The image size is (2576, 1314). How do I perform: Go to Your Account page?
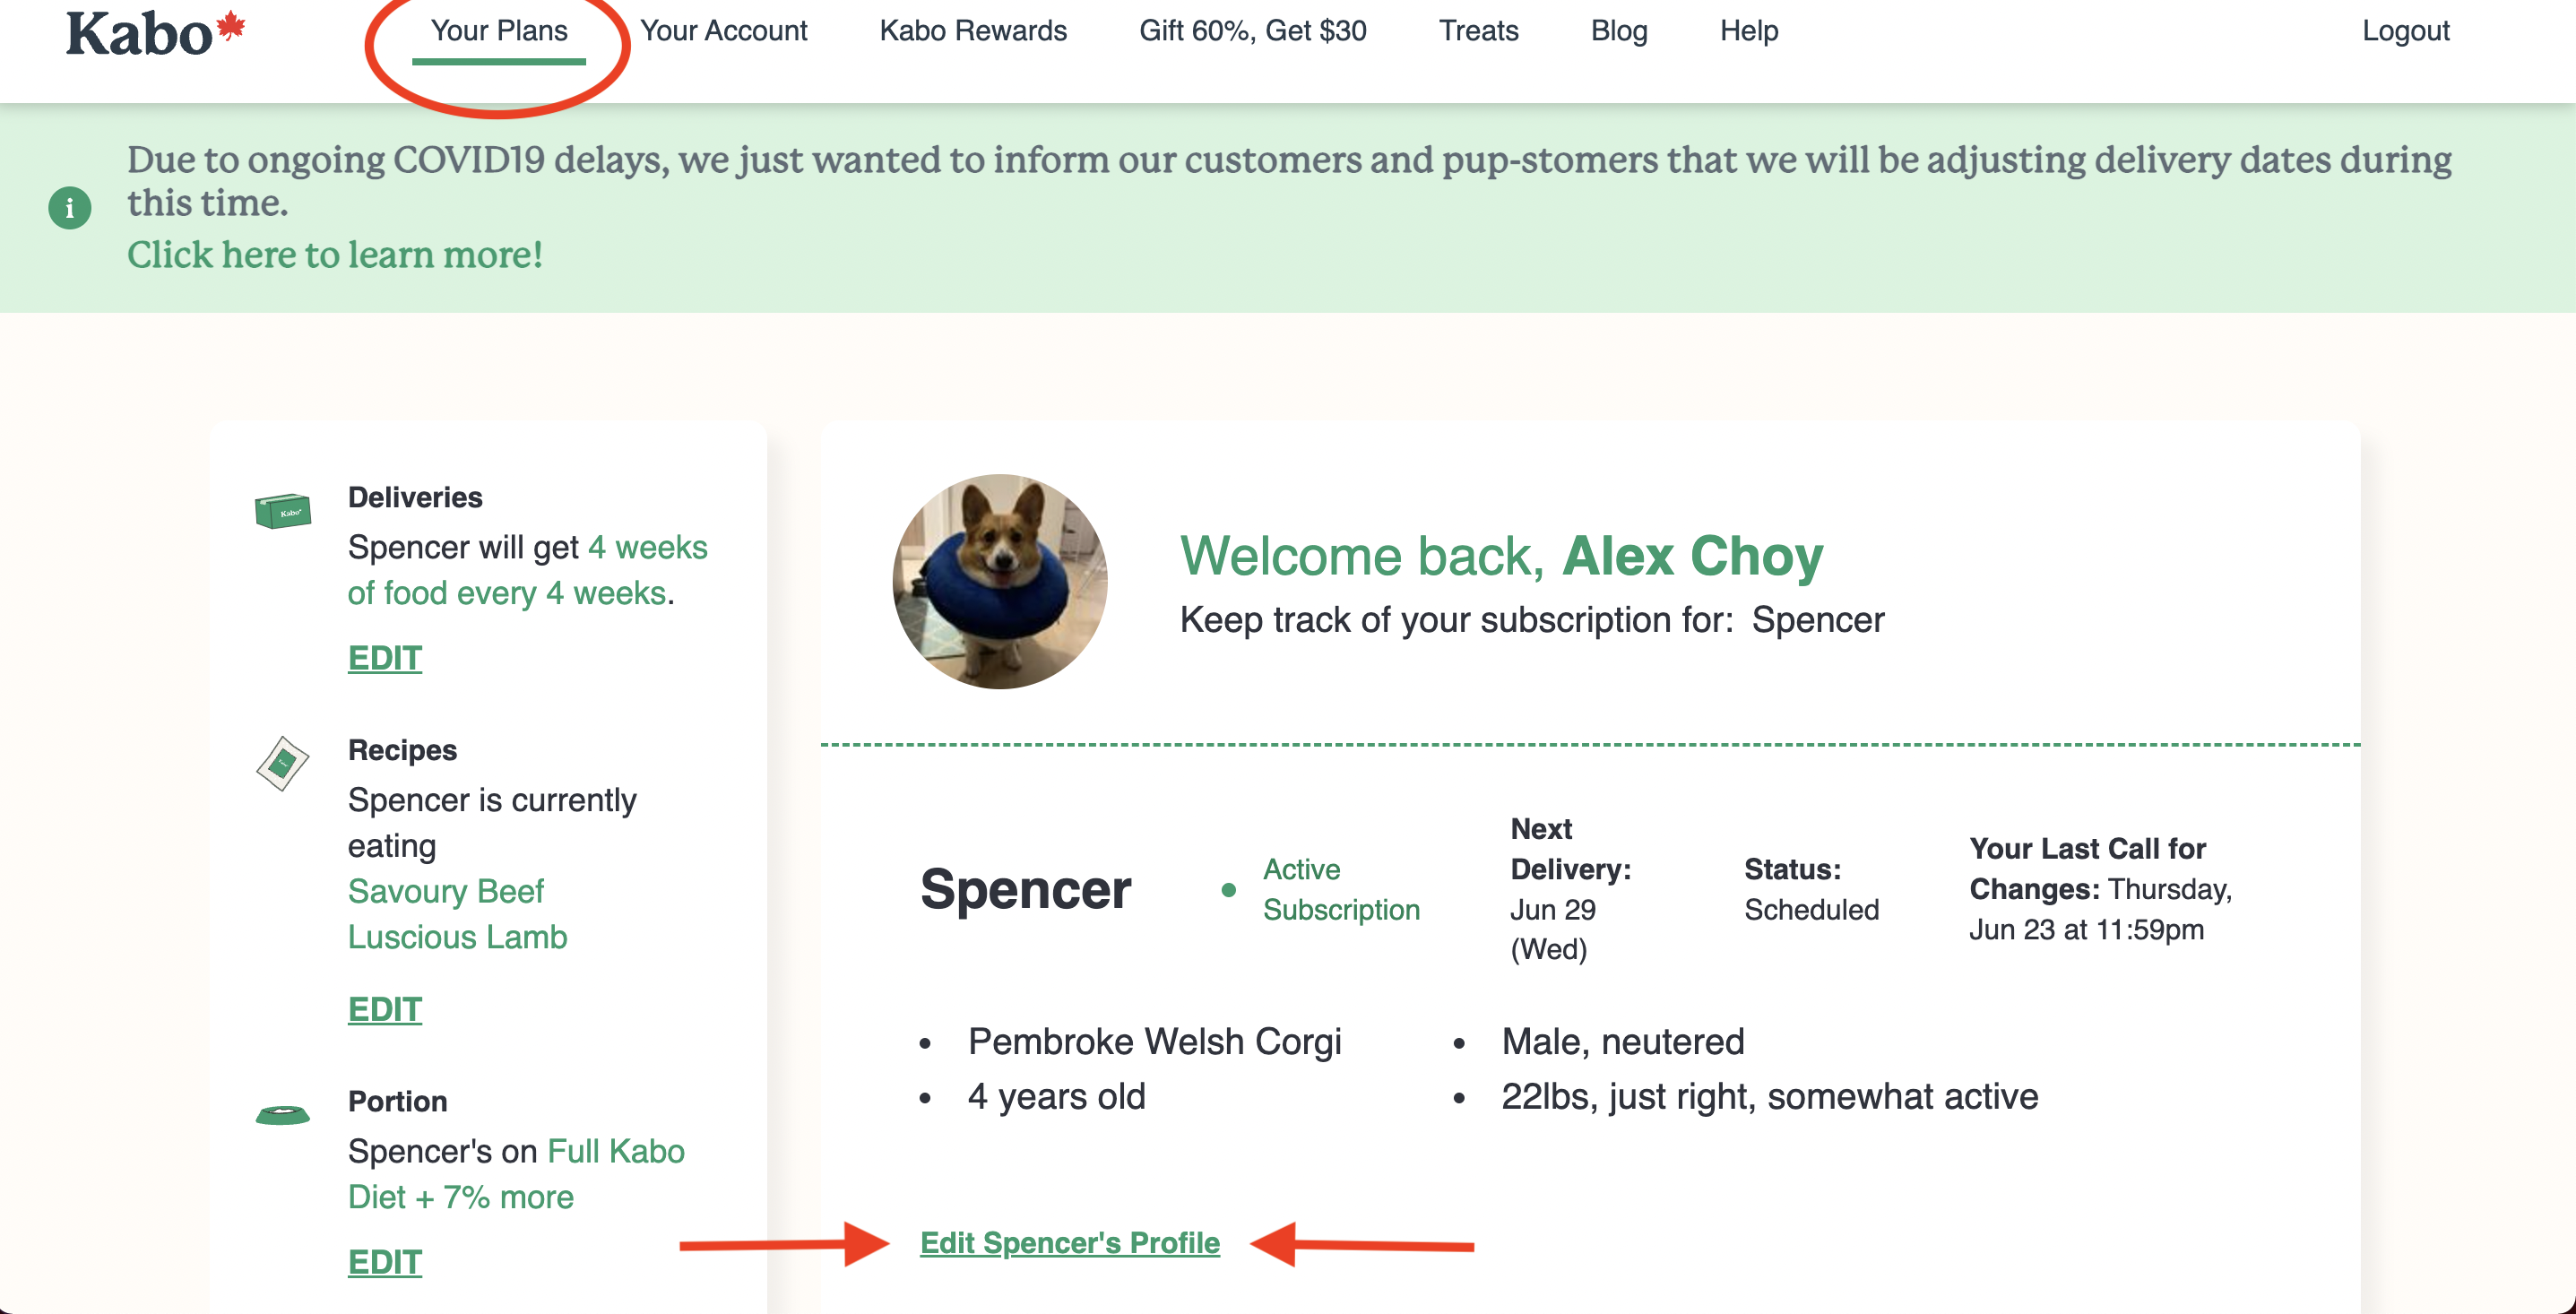[x=723, y=31]
